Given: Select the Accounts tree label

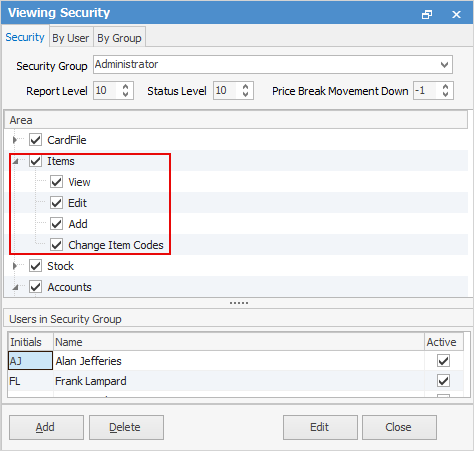Looking at the screenshot, I should [69, 287].
